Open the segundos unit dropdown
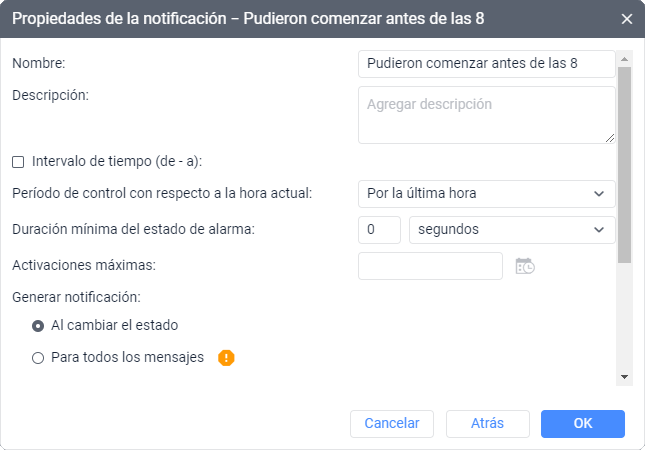The width and height of the screenshot is (645, 450). (512, 230)
